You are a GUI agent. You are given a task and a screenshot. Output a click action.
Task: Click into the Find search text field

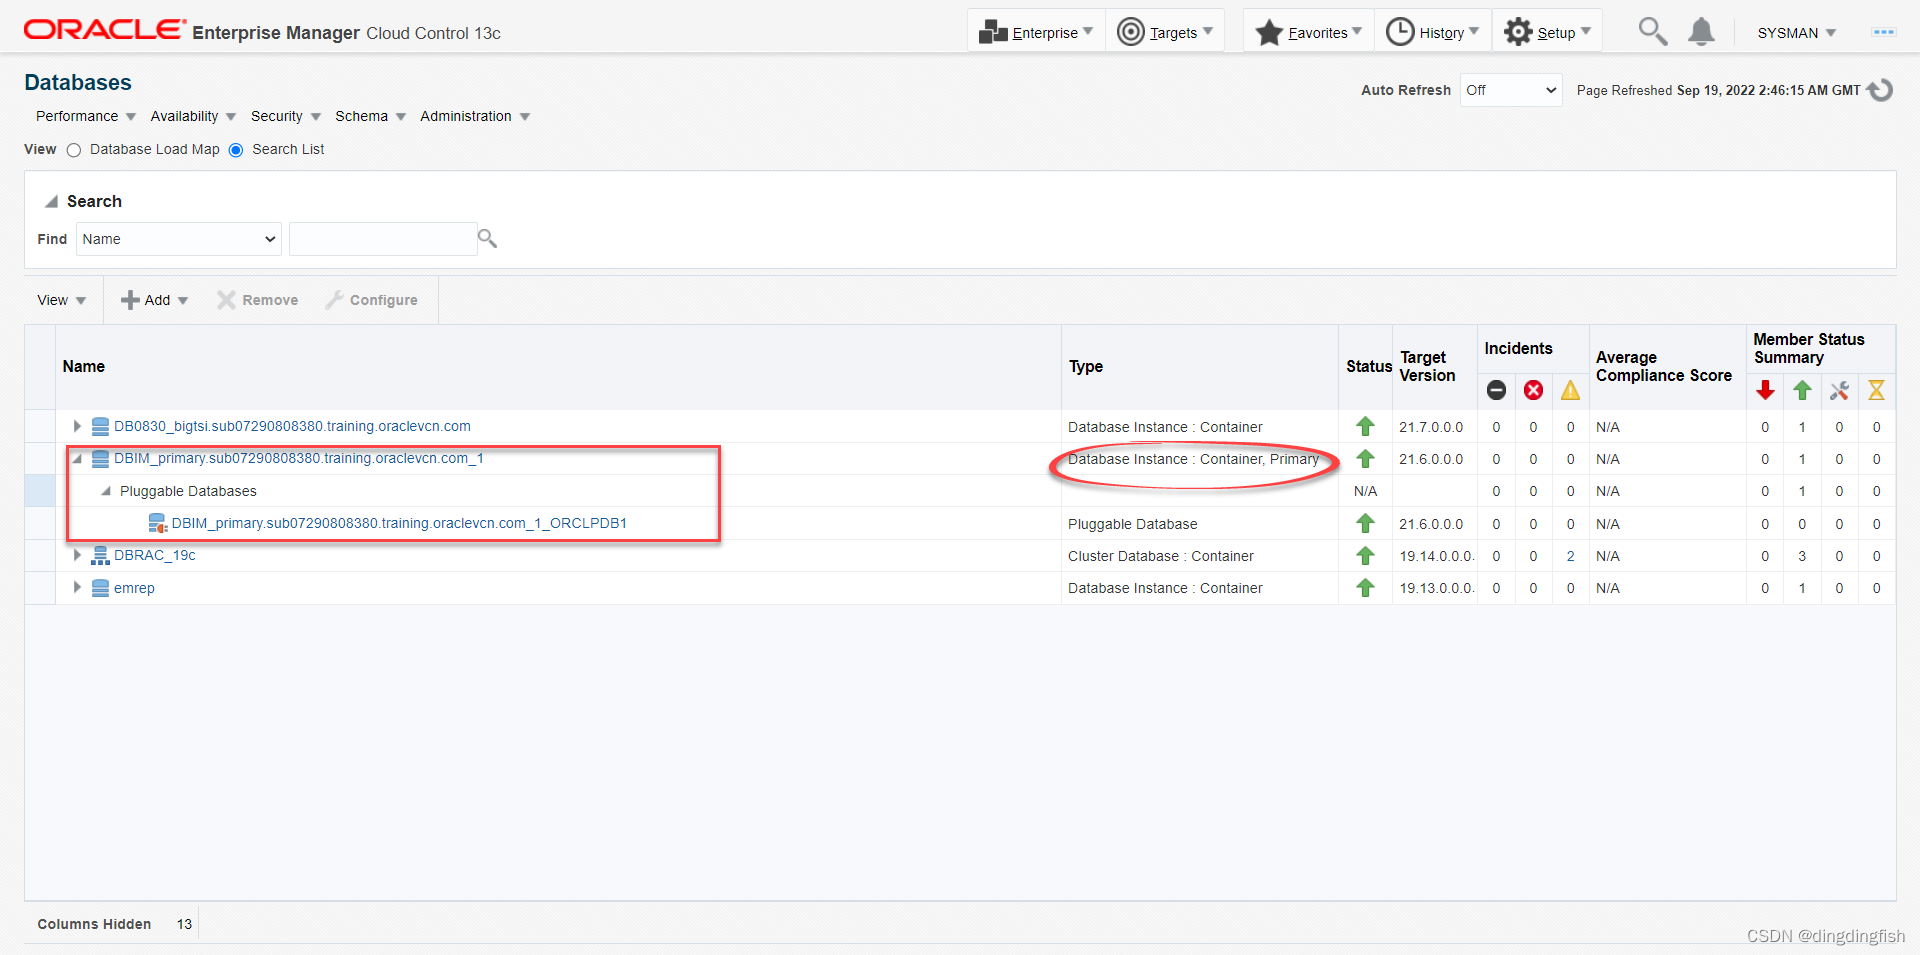click(382, 239)
